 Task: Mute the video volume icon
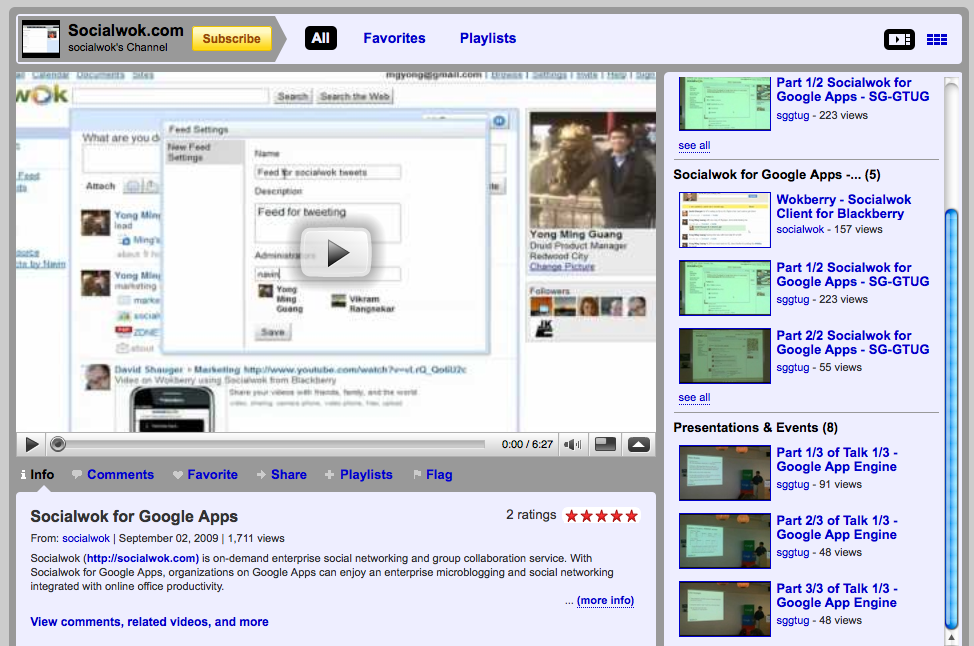pyautogui.click(x=572, y=444)
